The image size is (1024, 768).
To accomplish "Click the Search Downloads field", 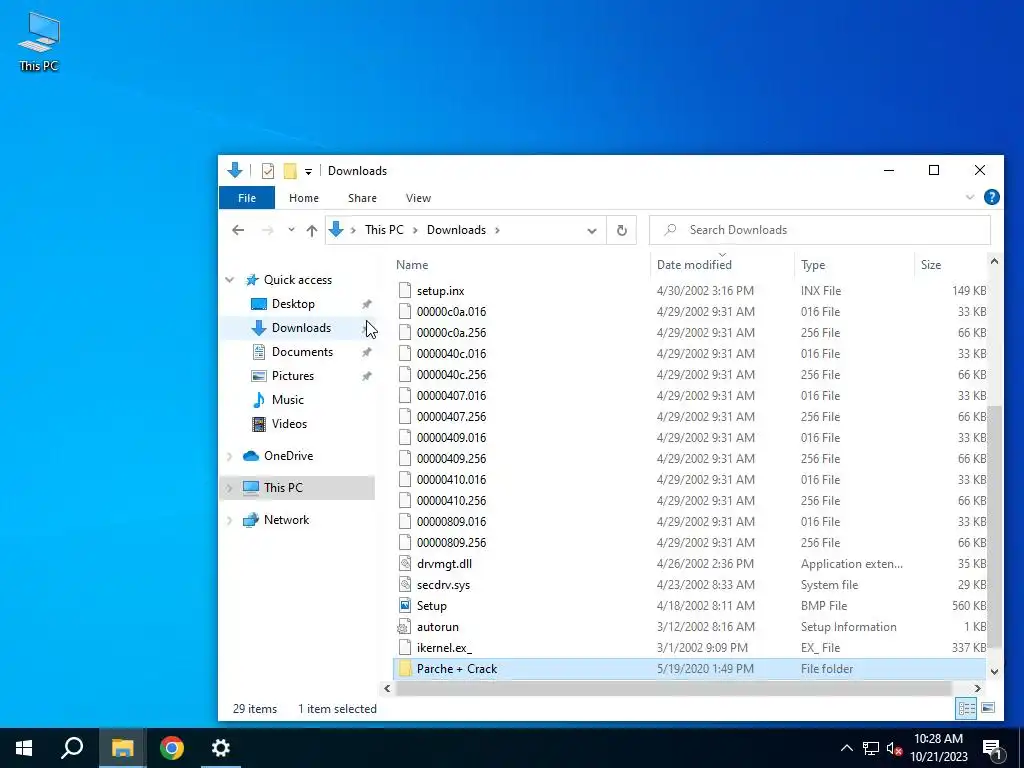I will [820, 230].
